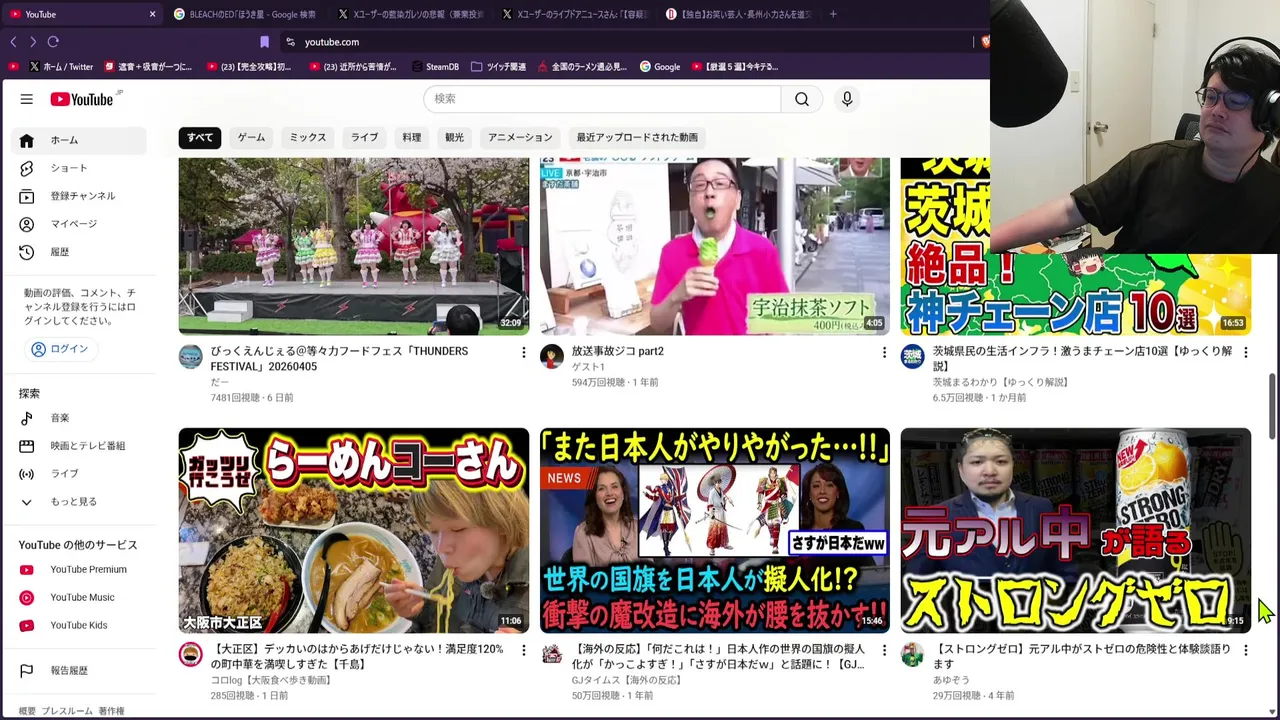This screenshot has height=720, width=1280.
Task: Play the 世界の国旗 擬人化 thumbnail
Action: [x=715, y=531]
